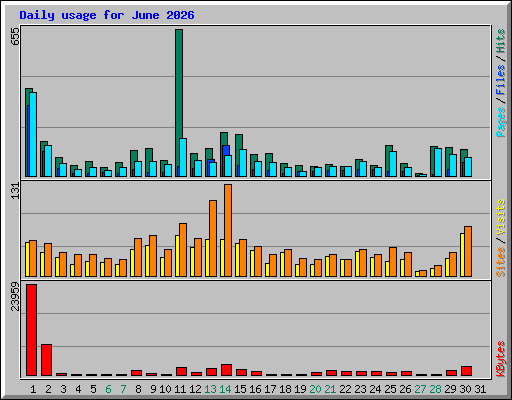Click the 'Daily usage for June 2026' title
512x400 pixels.
107,15
